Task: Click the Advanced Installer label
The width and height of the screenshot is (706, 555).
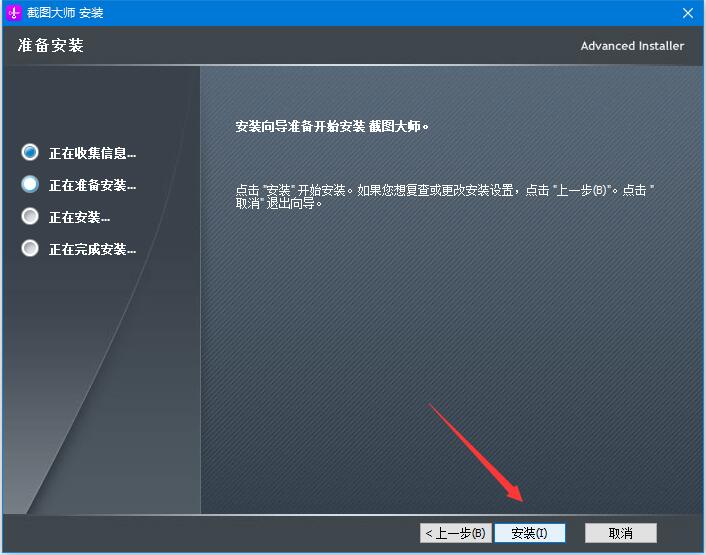Action: 632,46
